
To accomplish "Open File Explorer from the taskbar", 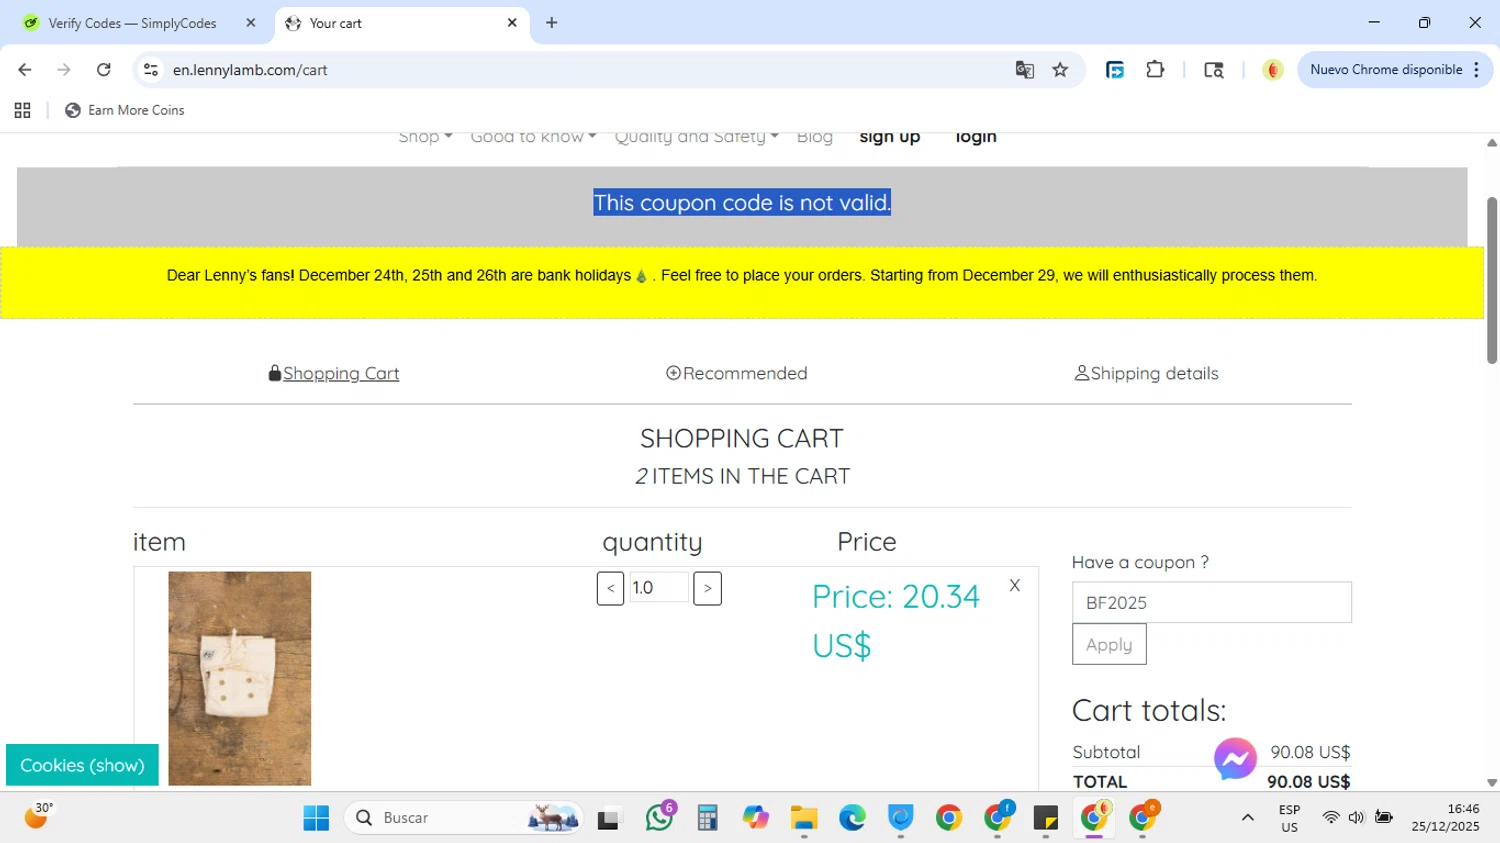I will 804,818.
